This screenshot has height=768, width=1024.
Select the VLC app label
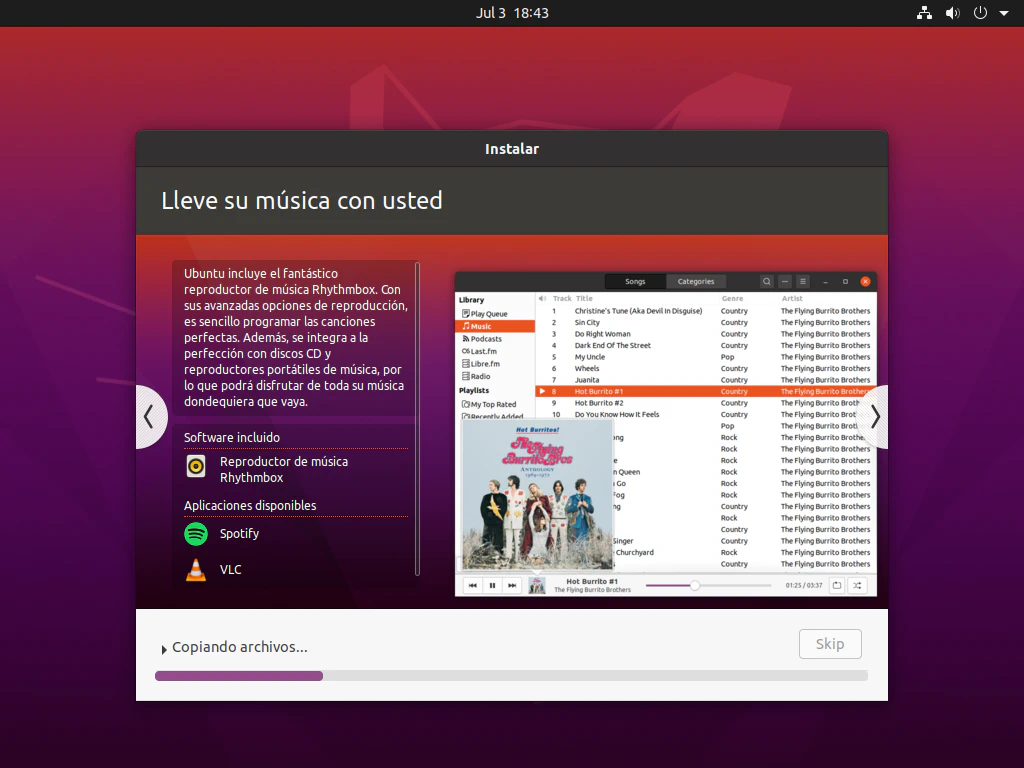[x=231, y=569]
